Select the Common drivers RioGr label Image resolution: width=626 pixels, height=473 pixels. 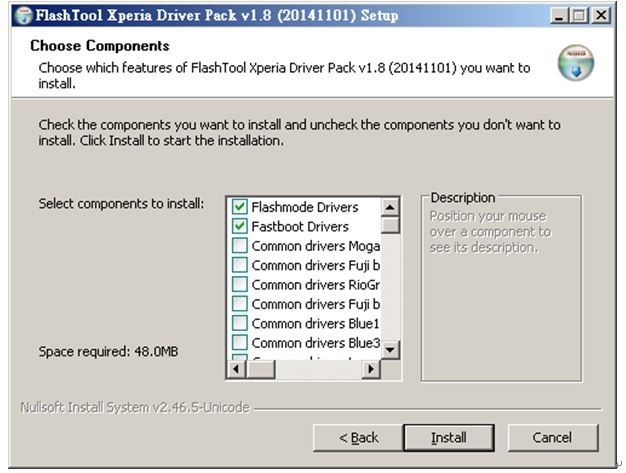pos(316,285)
